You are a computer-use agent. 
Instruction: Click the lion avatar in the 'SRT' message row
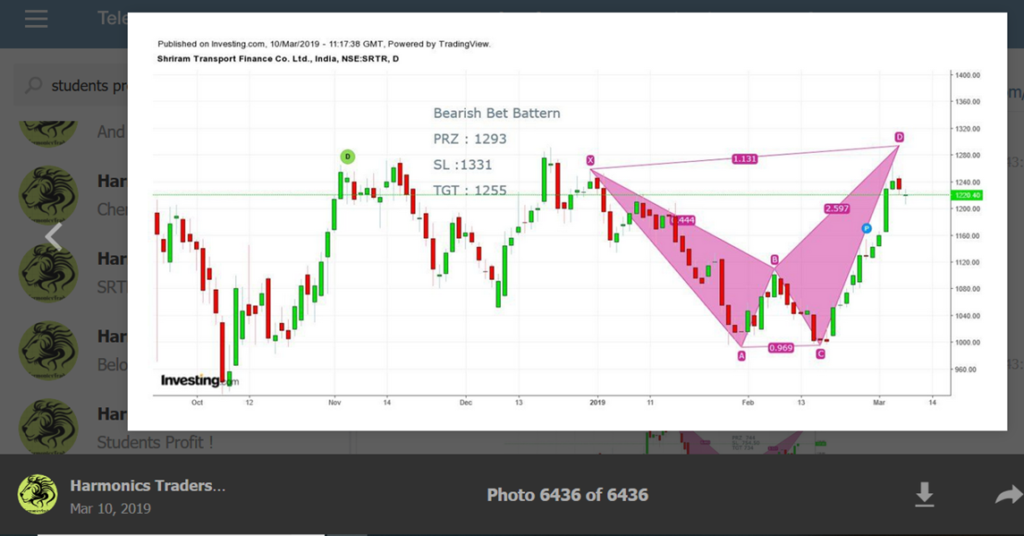tap(48, 272)
